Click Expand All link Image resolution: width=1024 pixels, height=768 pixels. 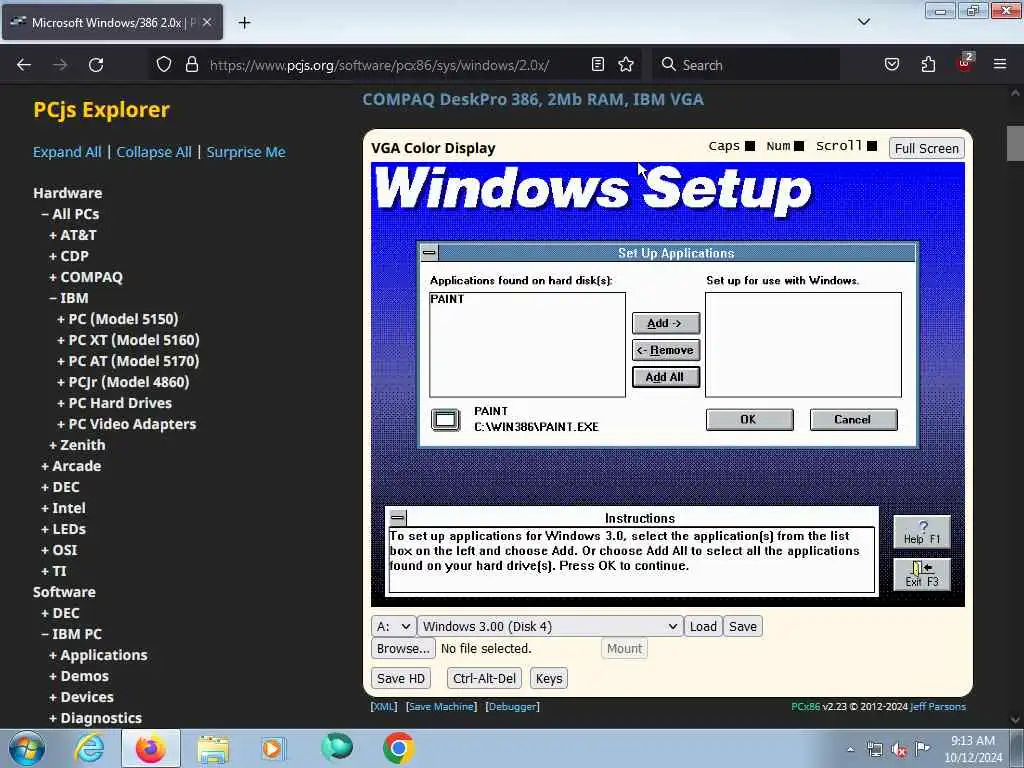click(67, 152)
